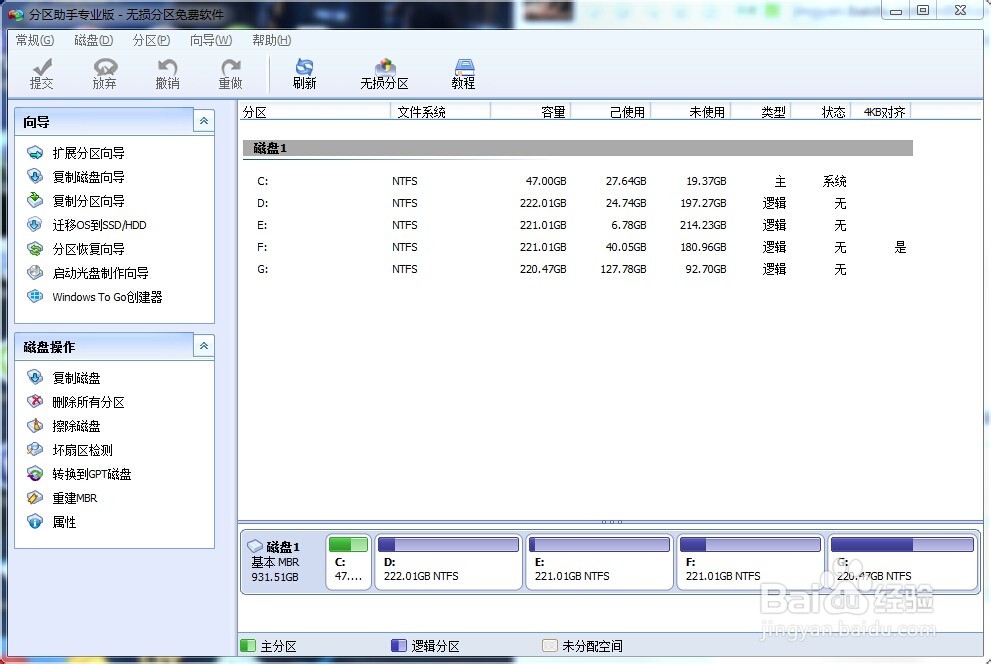Viewport: 991px width, 664px height.
Task: Click the 状态 column header
Action: pyautogui.click(x=822, y=112)
